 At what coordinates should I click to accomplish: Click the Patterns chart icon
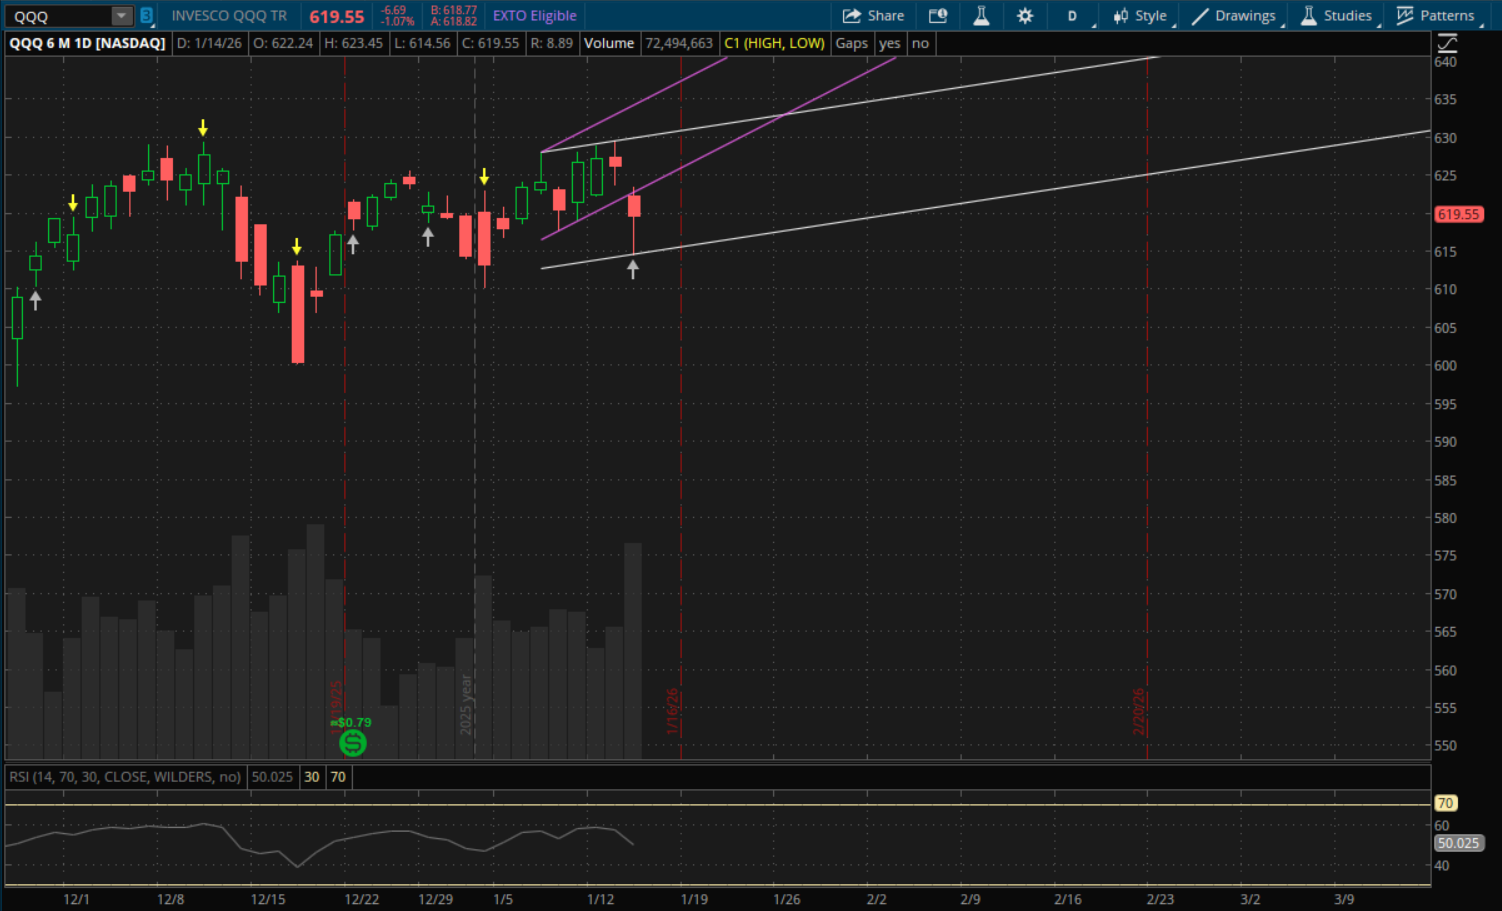point(1405,16)
